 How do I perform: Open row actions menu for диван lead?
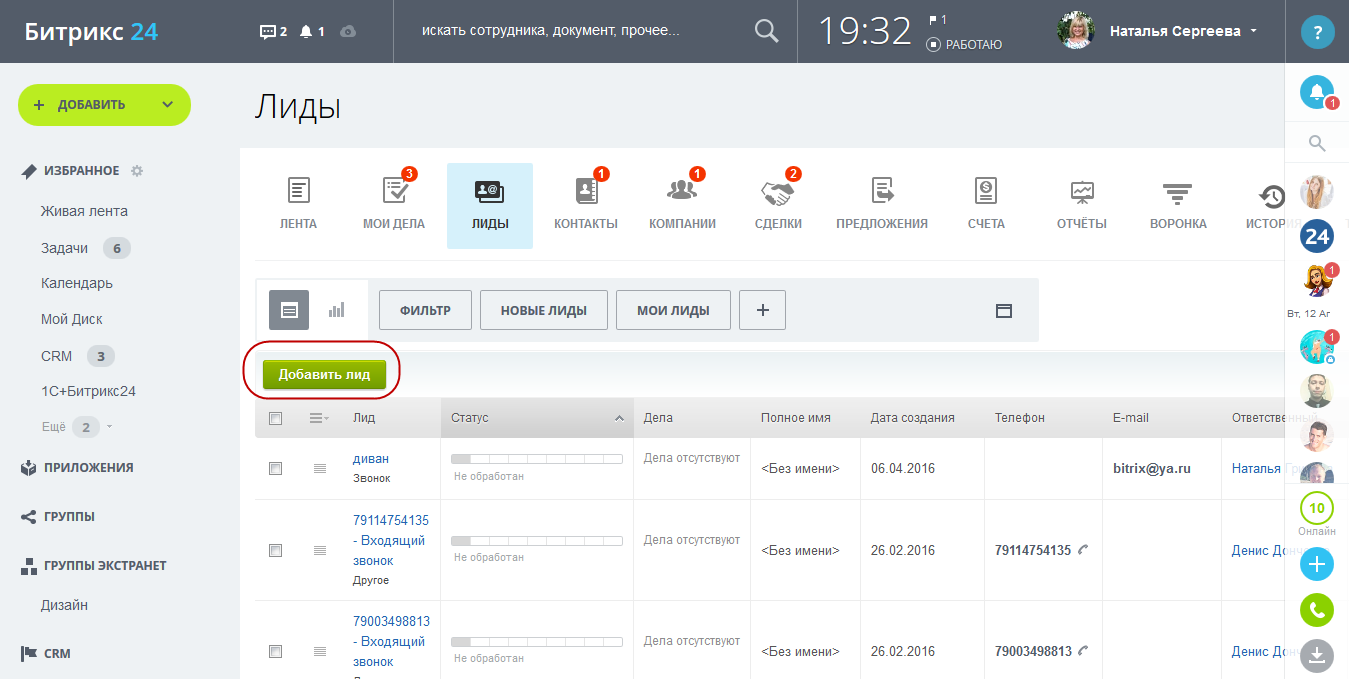click(x=320, y=468)
